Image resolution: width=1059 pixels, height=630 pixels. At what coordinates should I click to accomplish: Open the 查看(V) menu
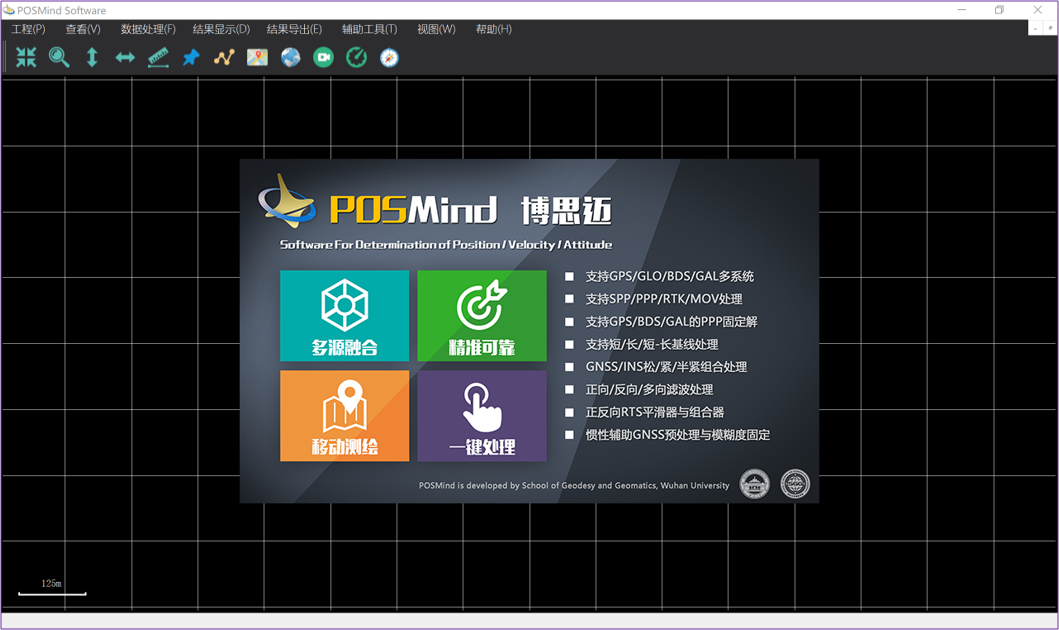tap(83, 29)
